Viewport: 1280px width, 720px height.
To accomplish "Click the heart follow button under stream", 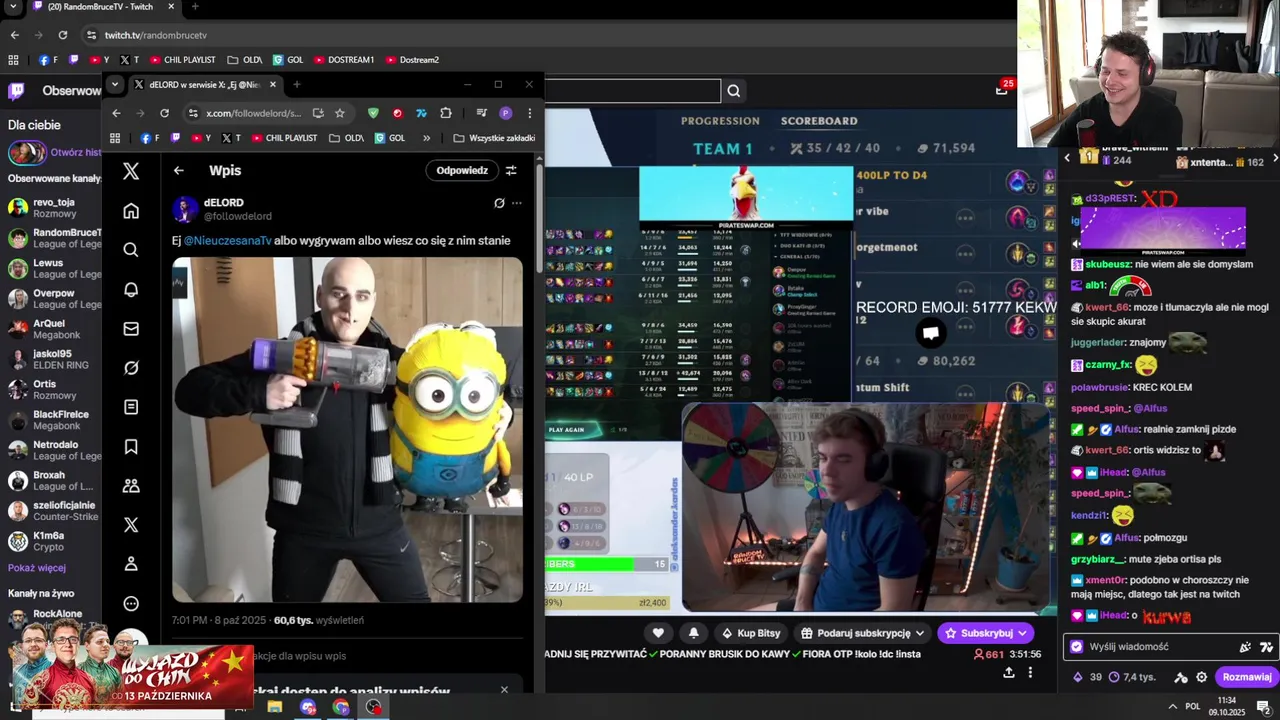I will [x=658, y=633].
